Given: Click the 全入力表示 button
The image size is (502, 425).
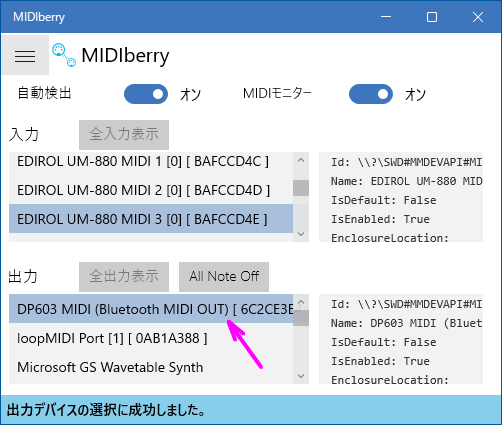Looking at the screenshot, I should click(124, 135).
